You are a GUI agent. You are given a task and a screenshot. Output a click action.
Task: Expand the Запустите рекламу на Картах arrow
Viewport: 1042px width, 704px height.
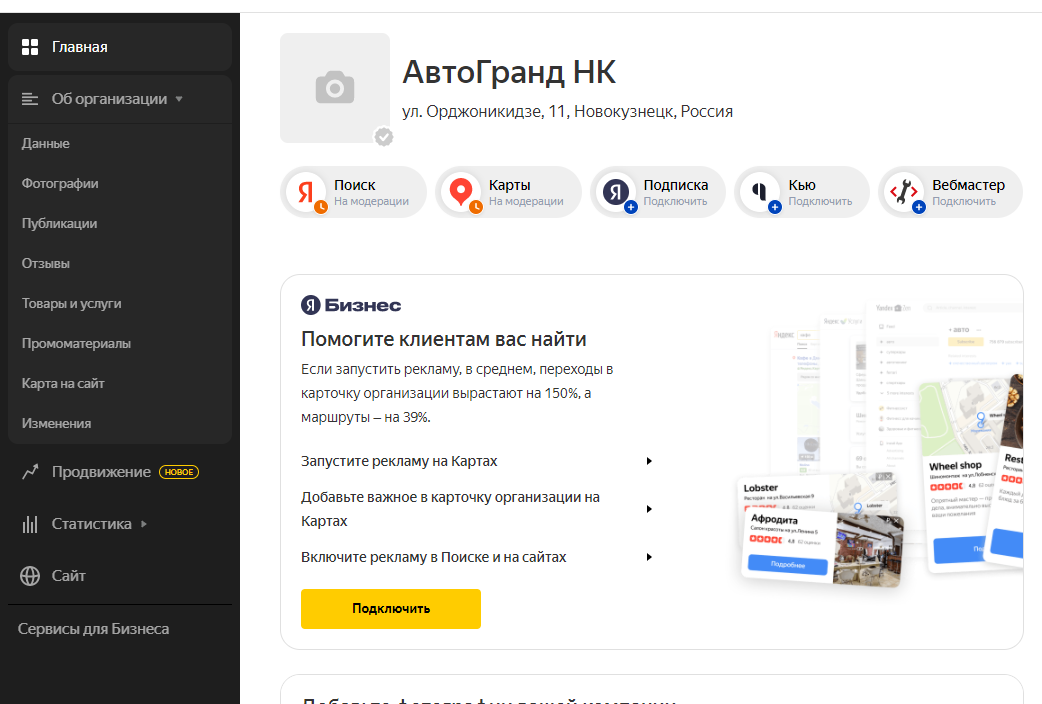[x=649, y=461]
